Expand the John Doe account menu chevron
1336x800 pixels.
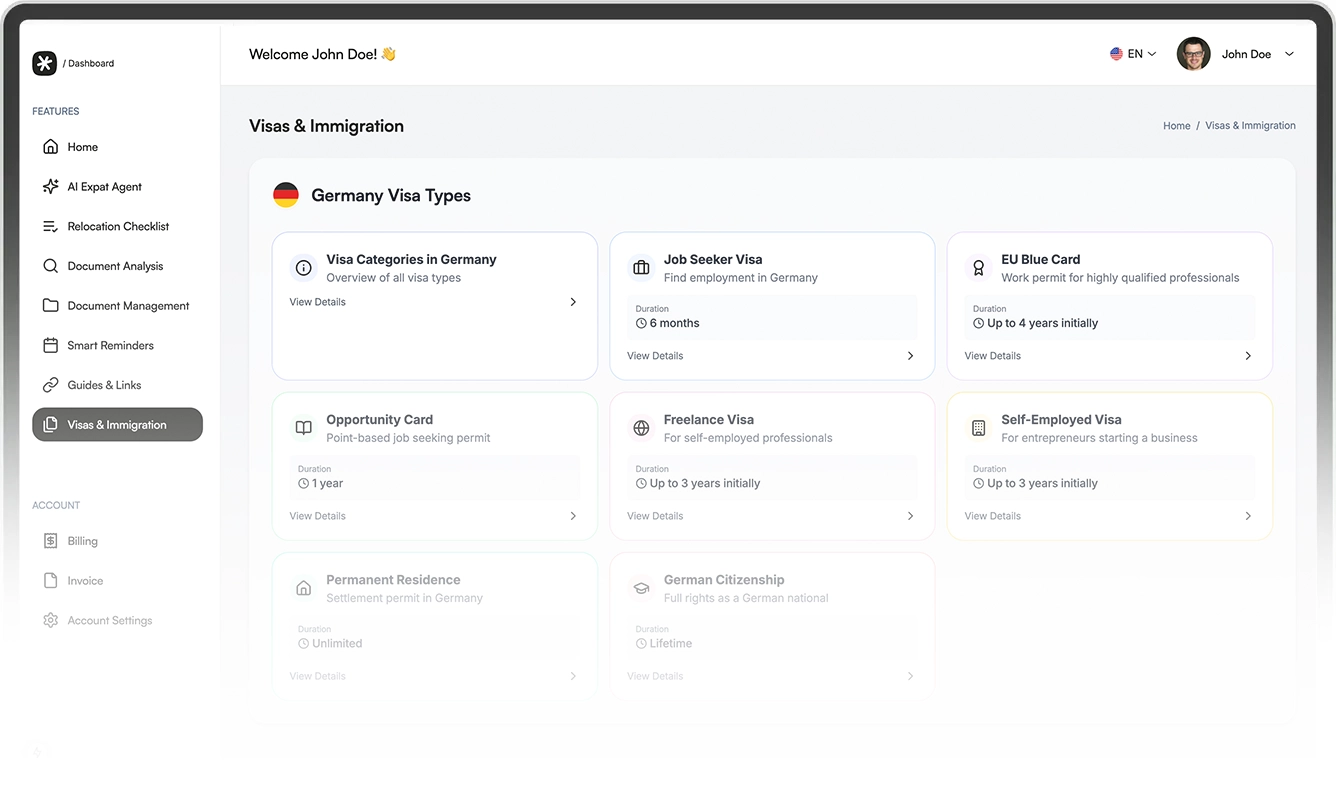pyautogui.click(x=1289, y=54)
